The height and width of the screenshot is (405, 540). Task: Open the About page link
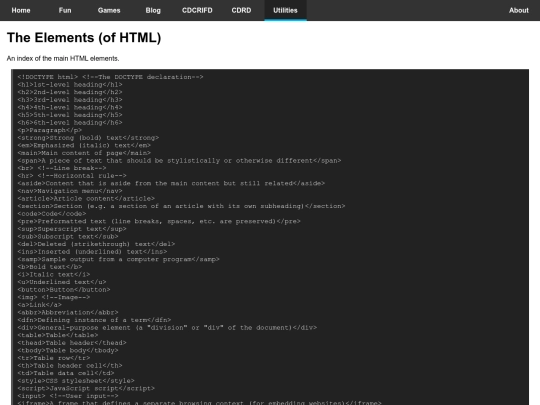(x=519, y=10)
